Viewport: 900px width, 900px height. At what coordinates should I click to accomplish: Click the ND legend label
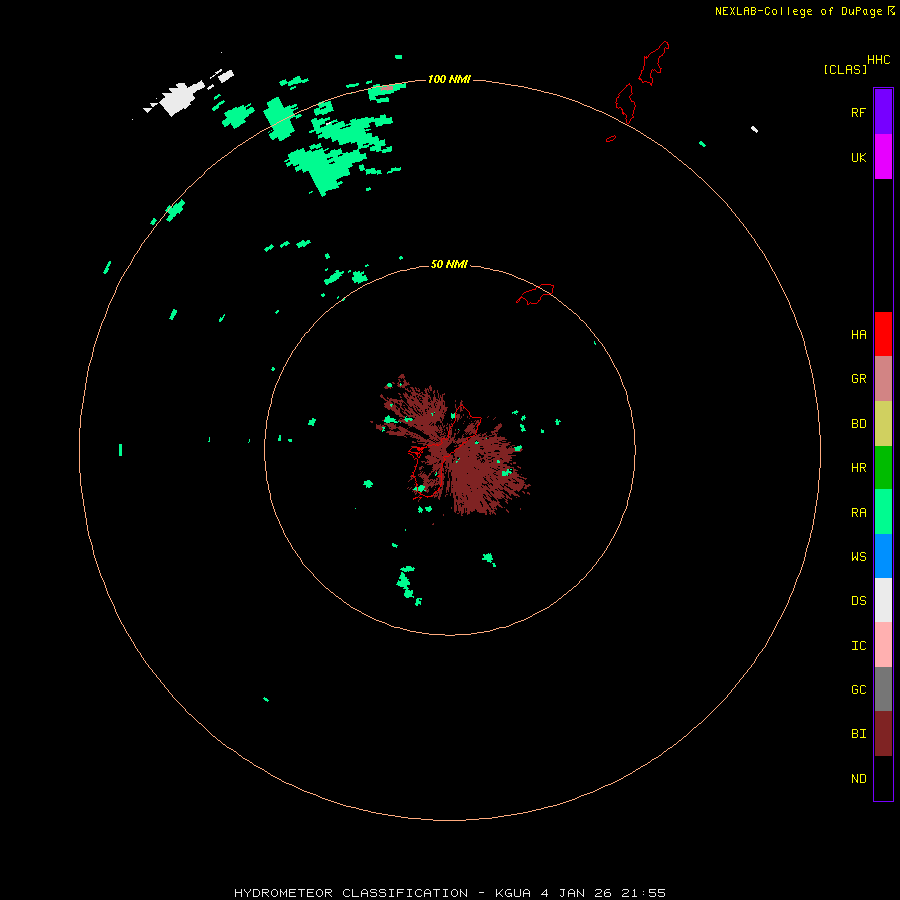858,778
